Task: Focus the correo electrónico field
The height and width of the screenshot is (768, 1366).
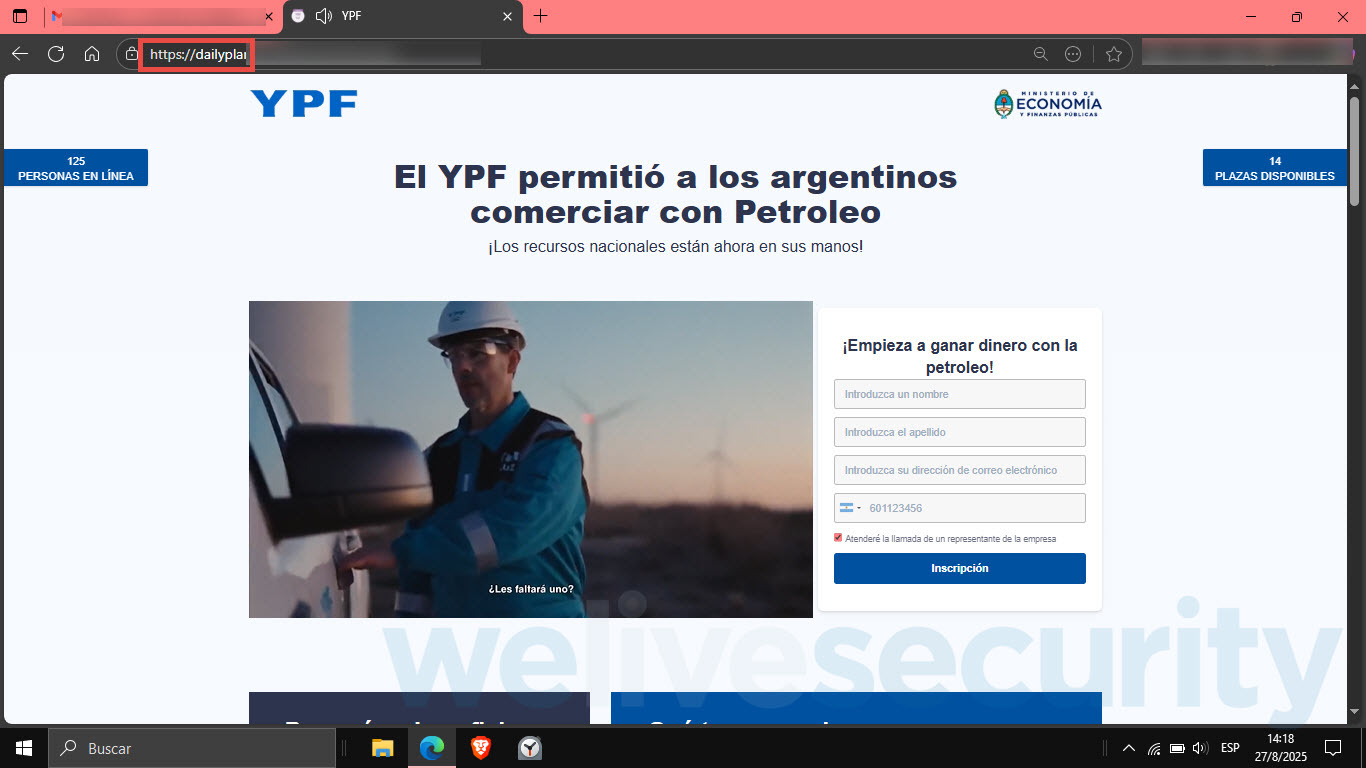Action: 960,470
